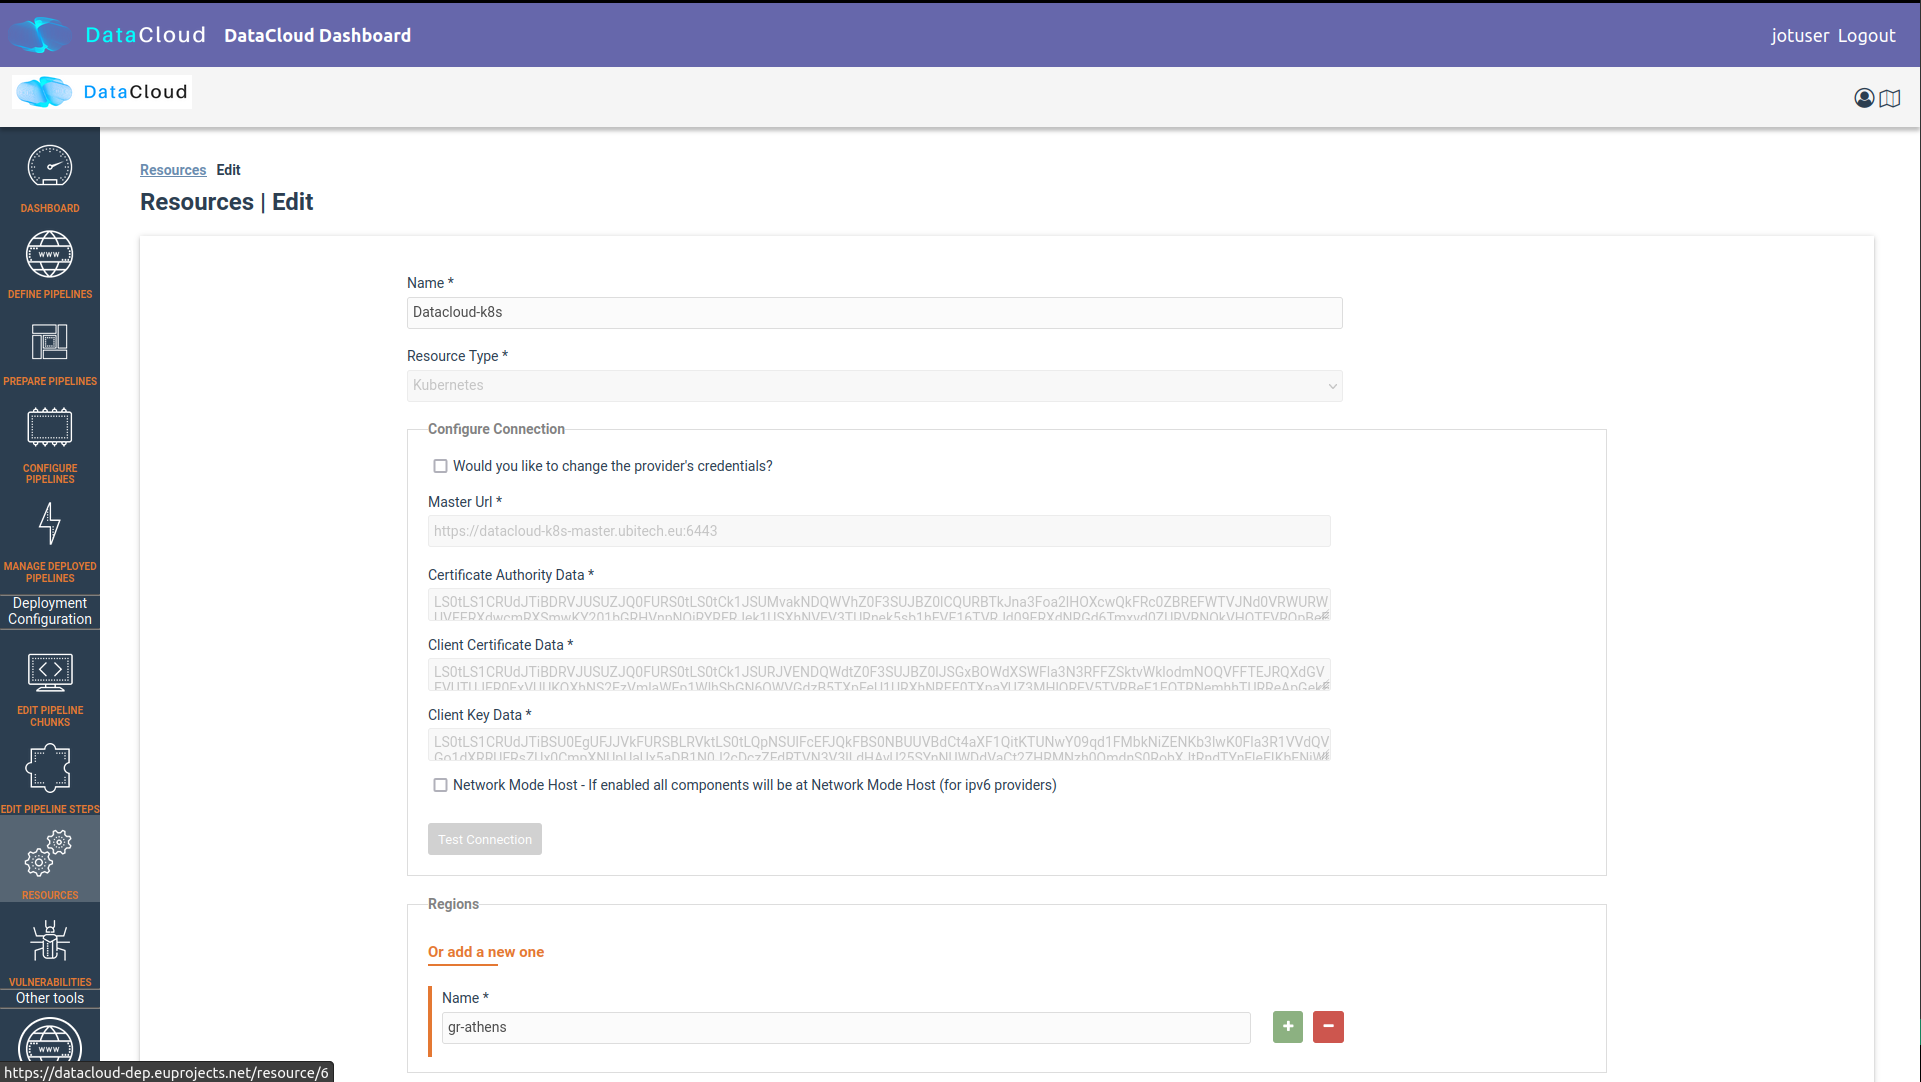
Task: Open the Prepare Pipelines icon
Action: click(x=50, y=342)
